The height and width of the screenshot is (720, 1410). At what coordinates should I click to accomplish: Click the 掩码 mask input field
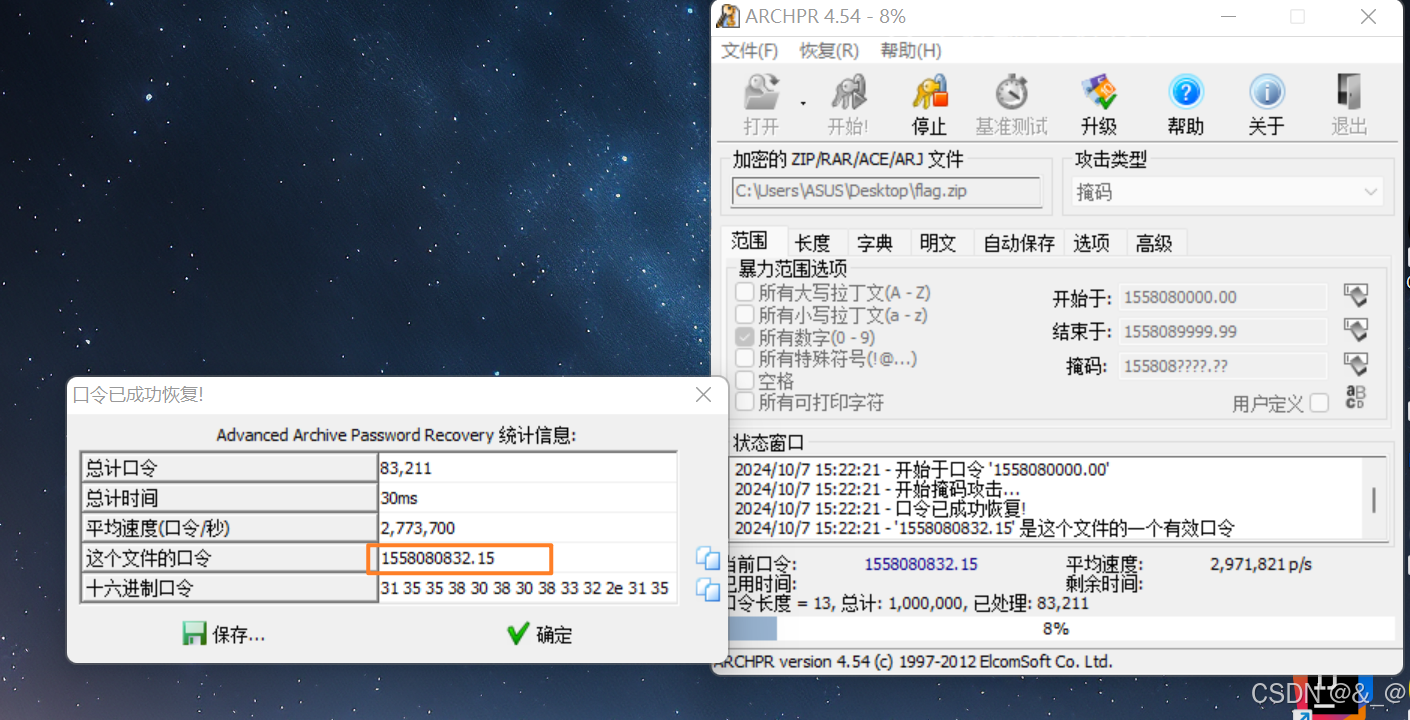1222,366
